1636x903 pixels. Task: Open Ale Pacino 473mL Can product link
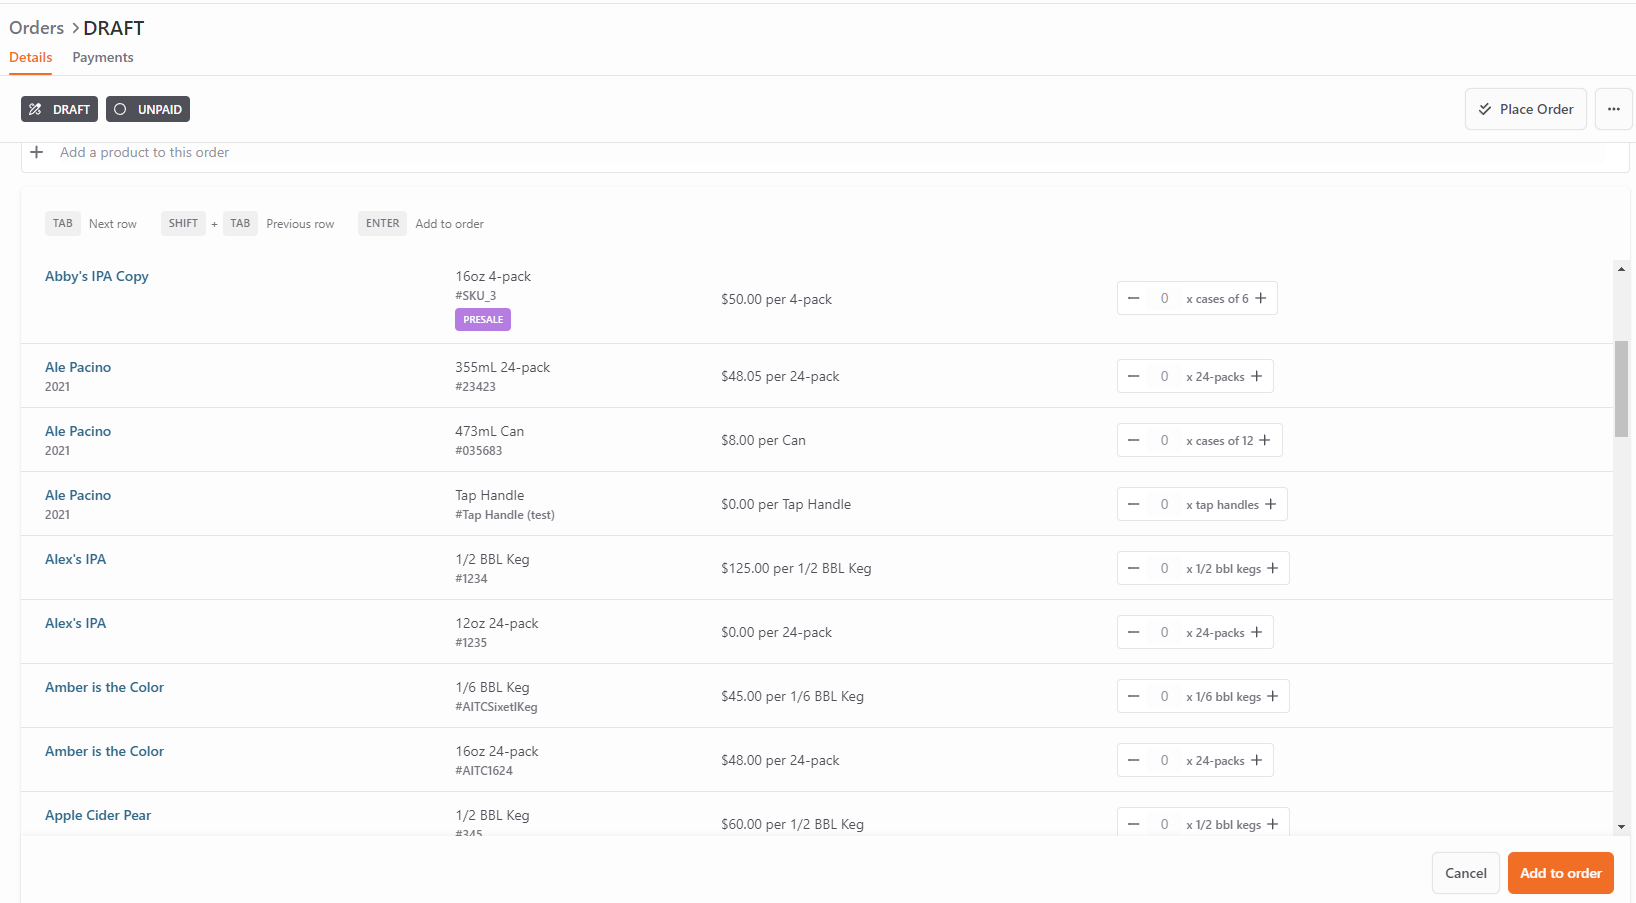pos(78,431)
